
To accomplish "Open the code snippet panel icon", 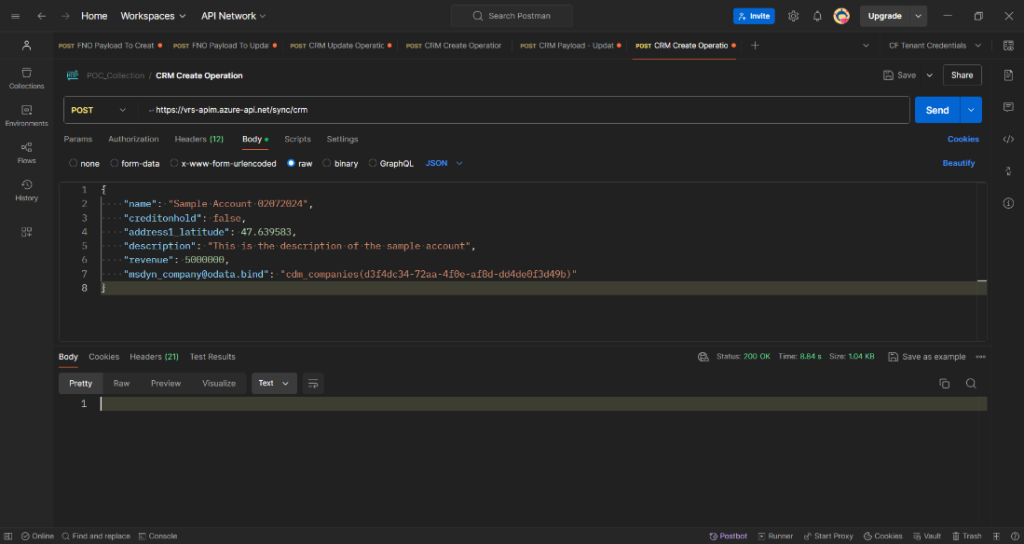I will [x=1008, y=138].
